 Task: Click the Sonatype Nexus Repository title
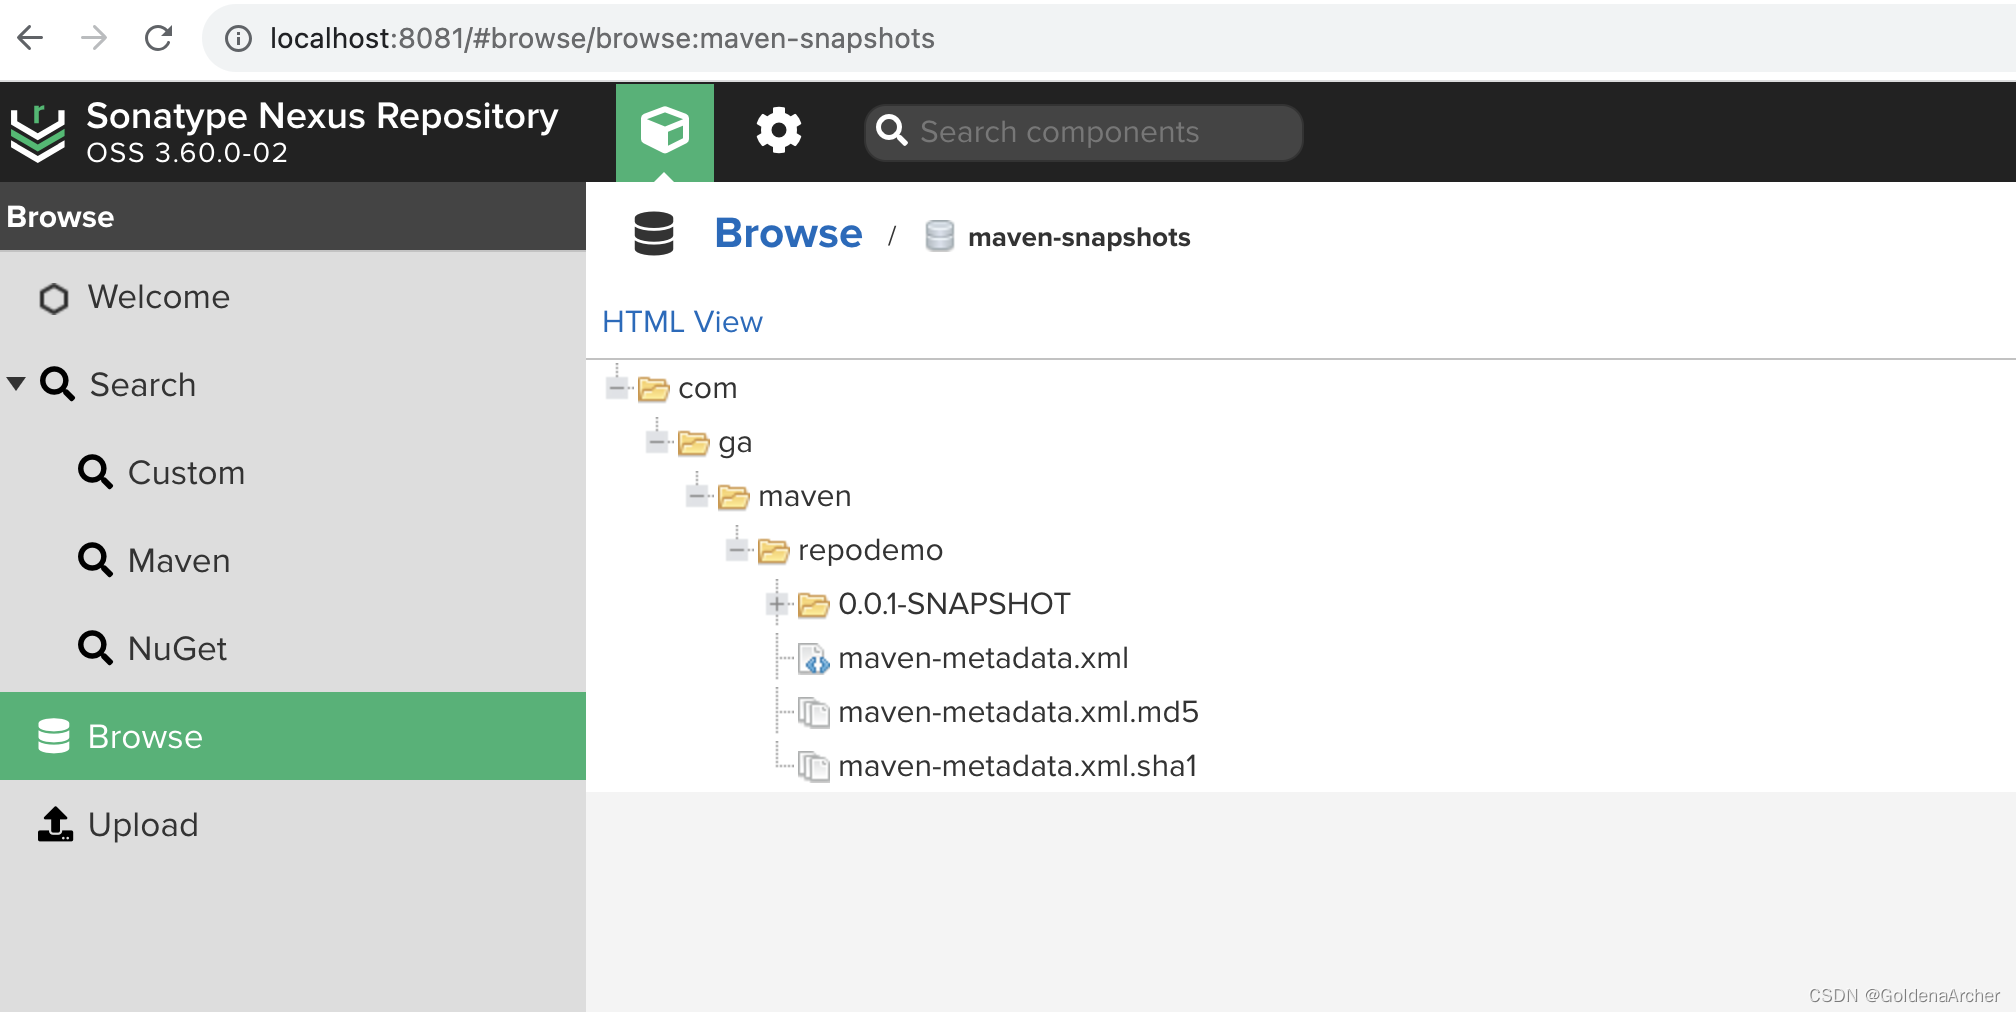[x=322, y=116]
